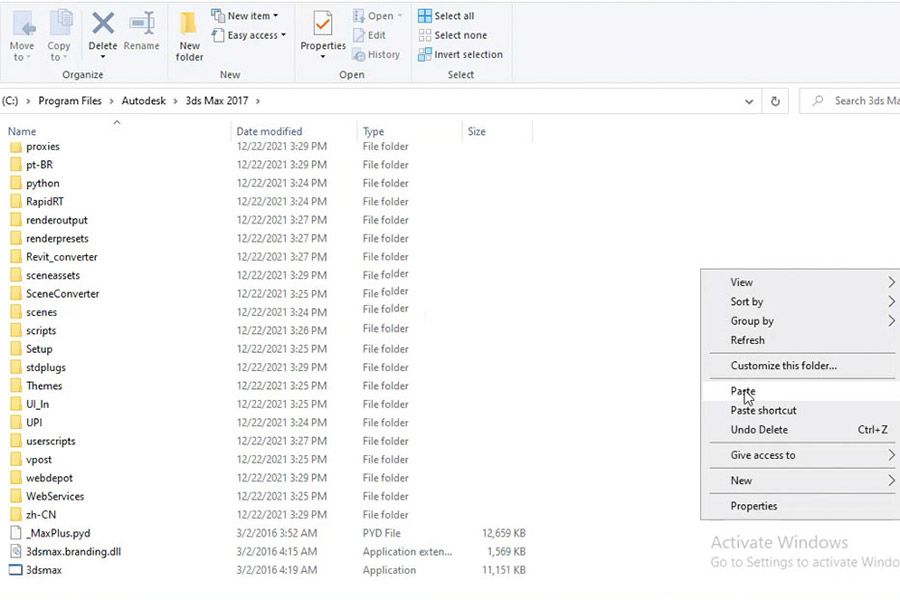The width and height of the screenshot is (900, 600).
Task: Click the 3ds Max 2017 breadcrumb
Action: pos(217,101)
